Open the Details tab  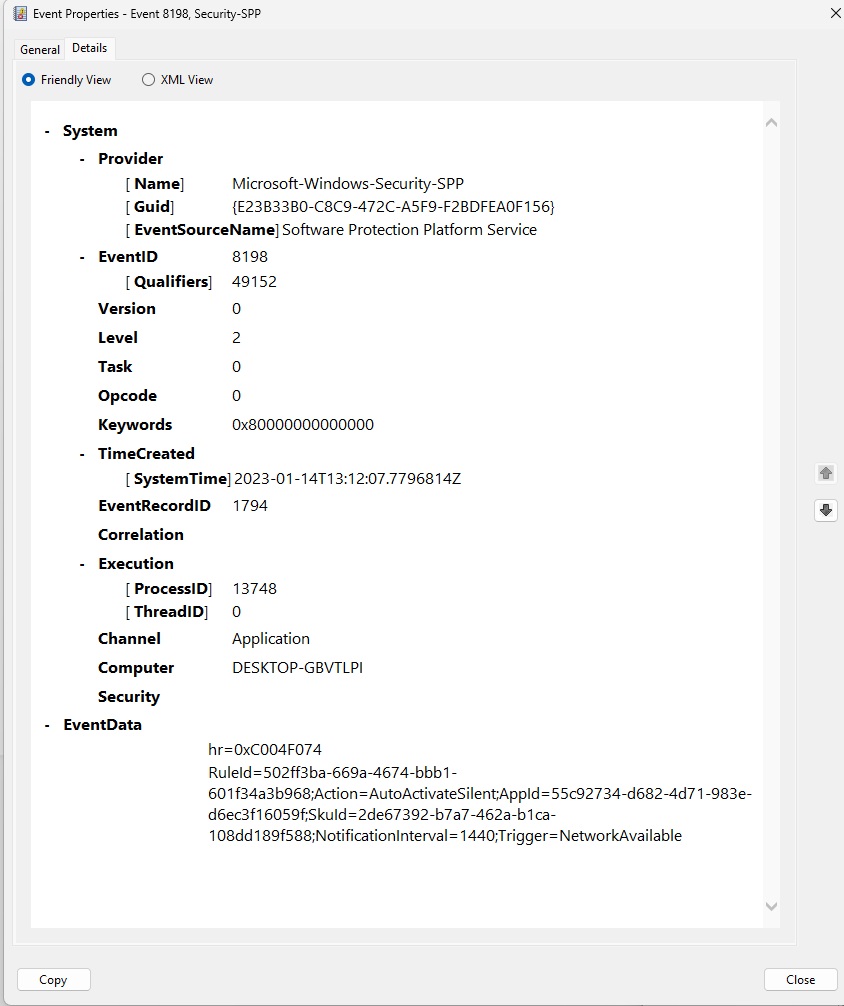pyautogui.click(x=90, y=49)
